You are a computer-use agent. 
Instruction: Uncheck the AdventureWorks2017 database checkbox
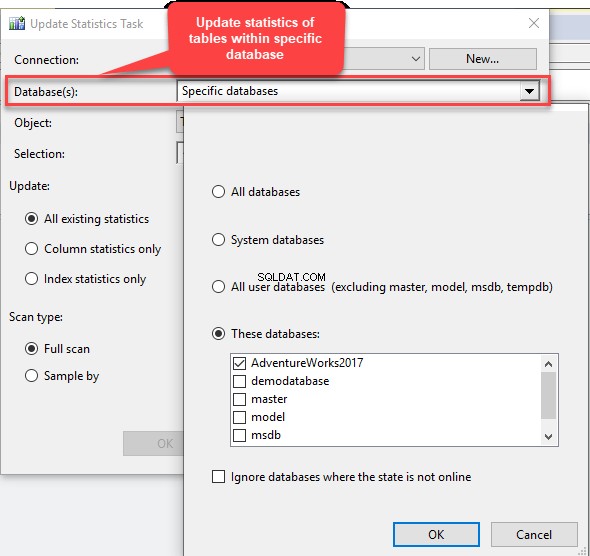tap(239, 363)
